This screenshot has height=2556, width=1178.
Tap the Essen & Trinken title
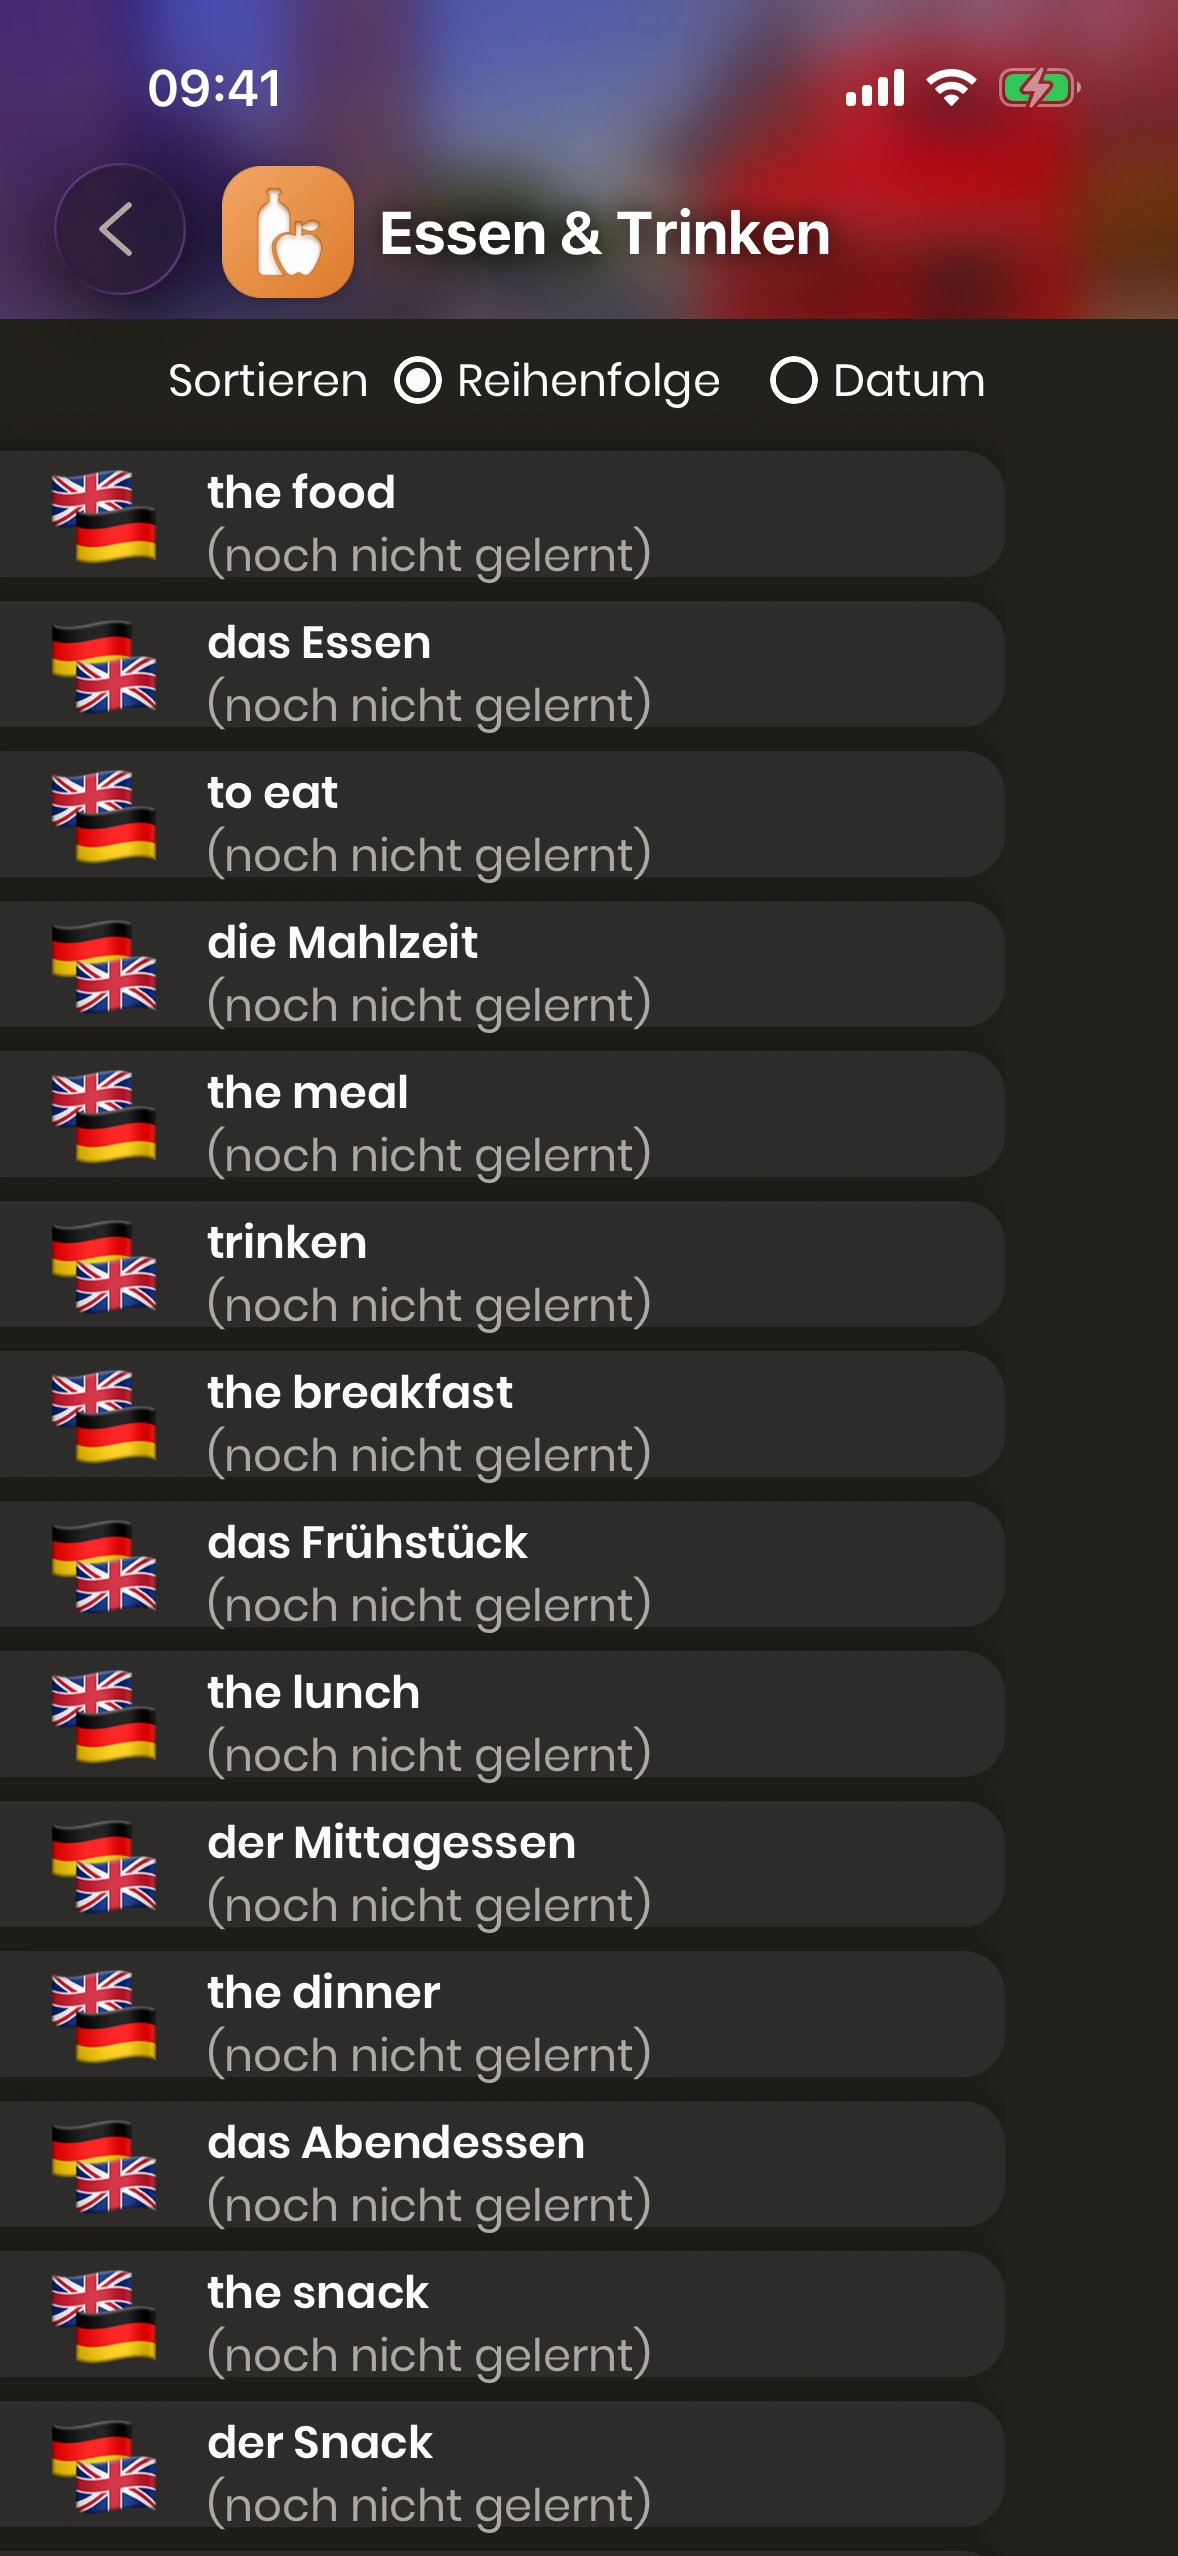coord(605,234)
